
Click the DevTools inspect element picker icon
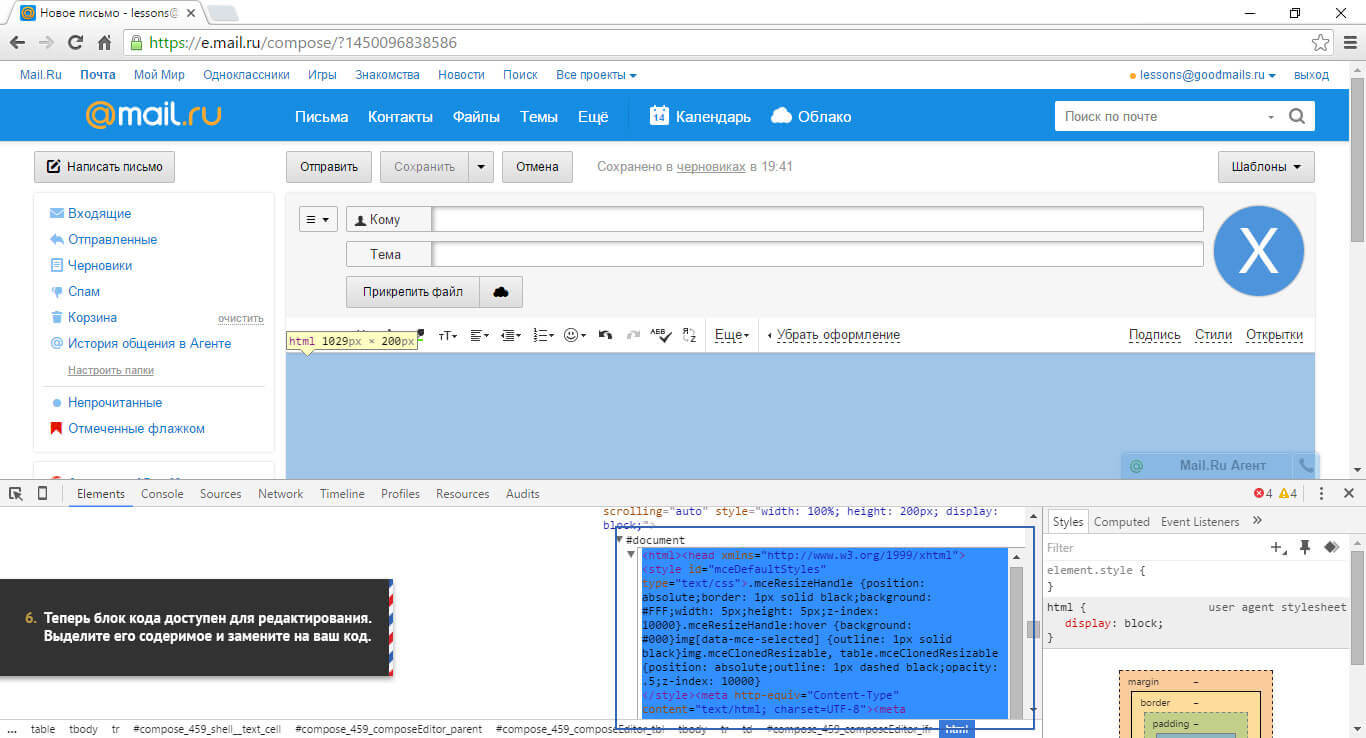[16, 494]
